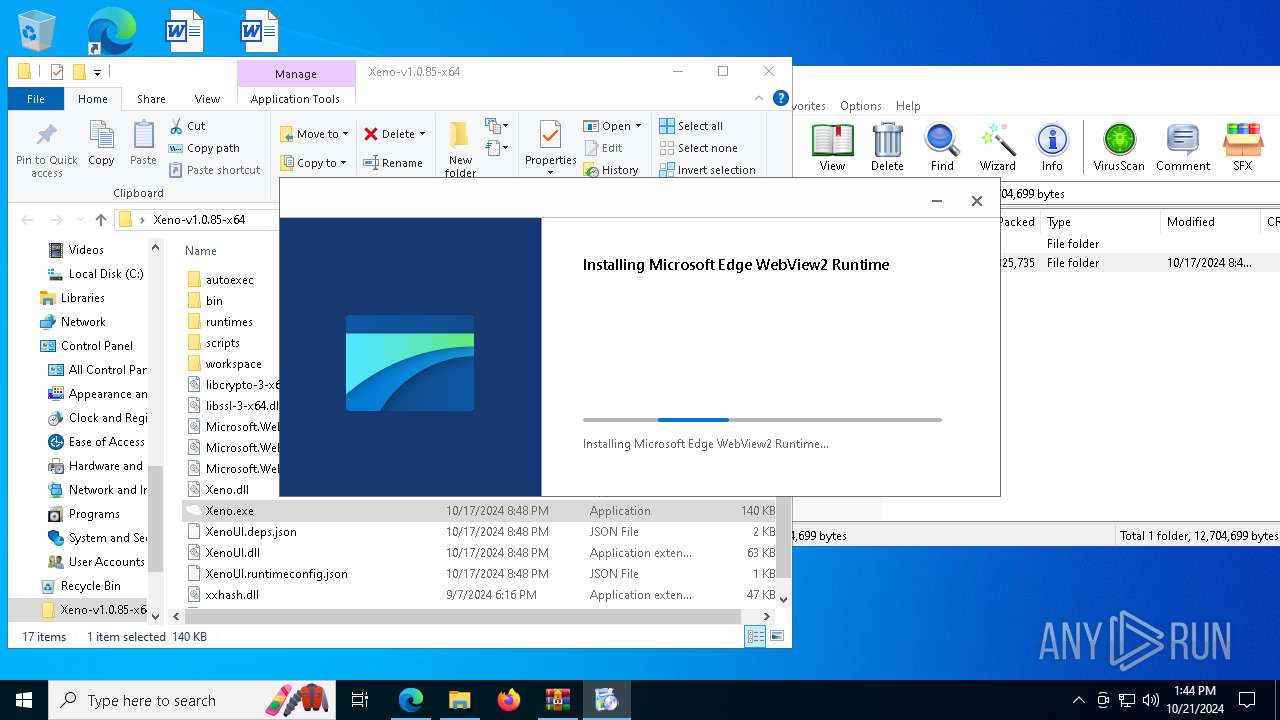This screenshot has height=720, width=1280.
Task: Switch to Details view layout icon
Action: 756,636
